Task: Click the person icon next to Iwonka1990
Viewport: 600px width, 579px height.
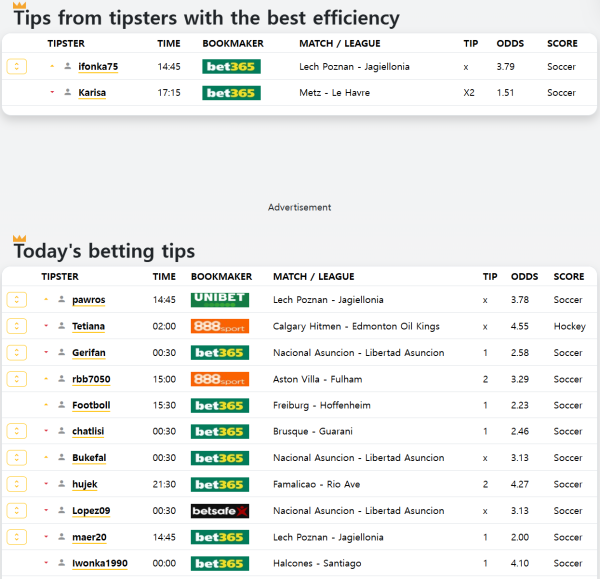Action: click(62, 564)
